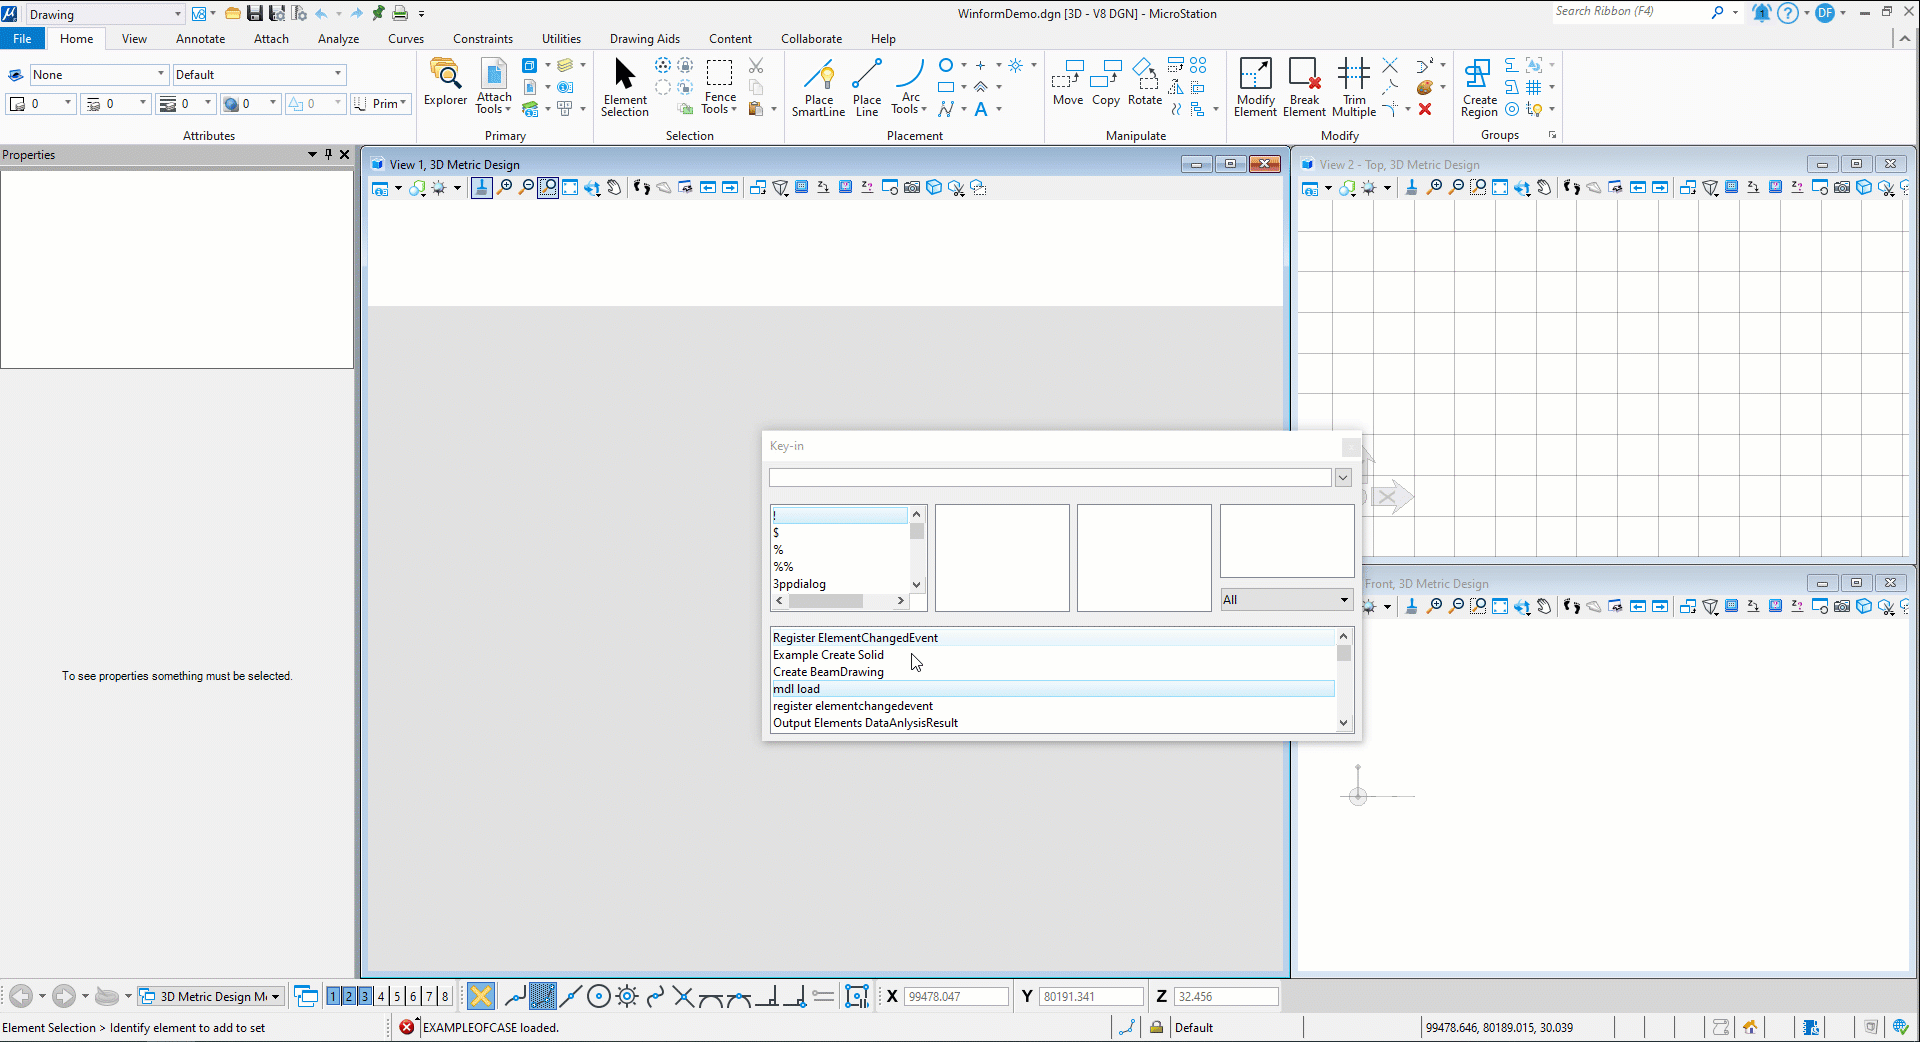Click the Key-in command input field
Screen dimensions: 1920x1042
coord(1049,478)
